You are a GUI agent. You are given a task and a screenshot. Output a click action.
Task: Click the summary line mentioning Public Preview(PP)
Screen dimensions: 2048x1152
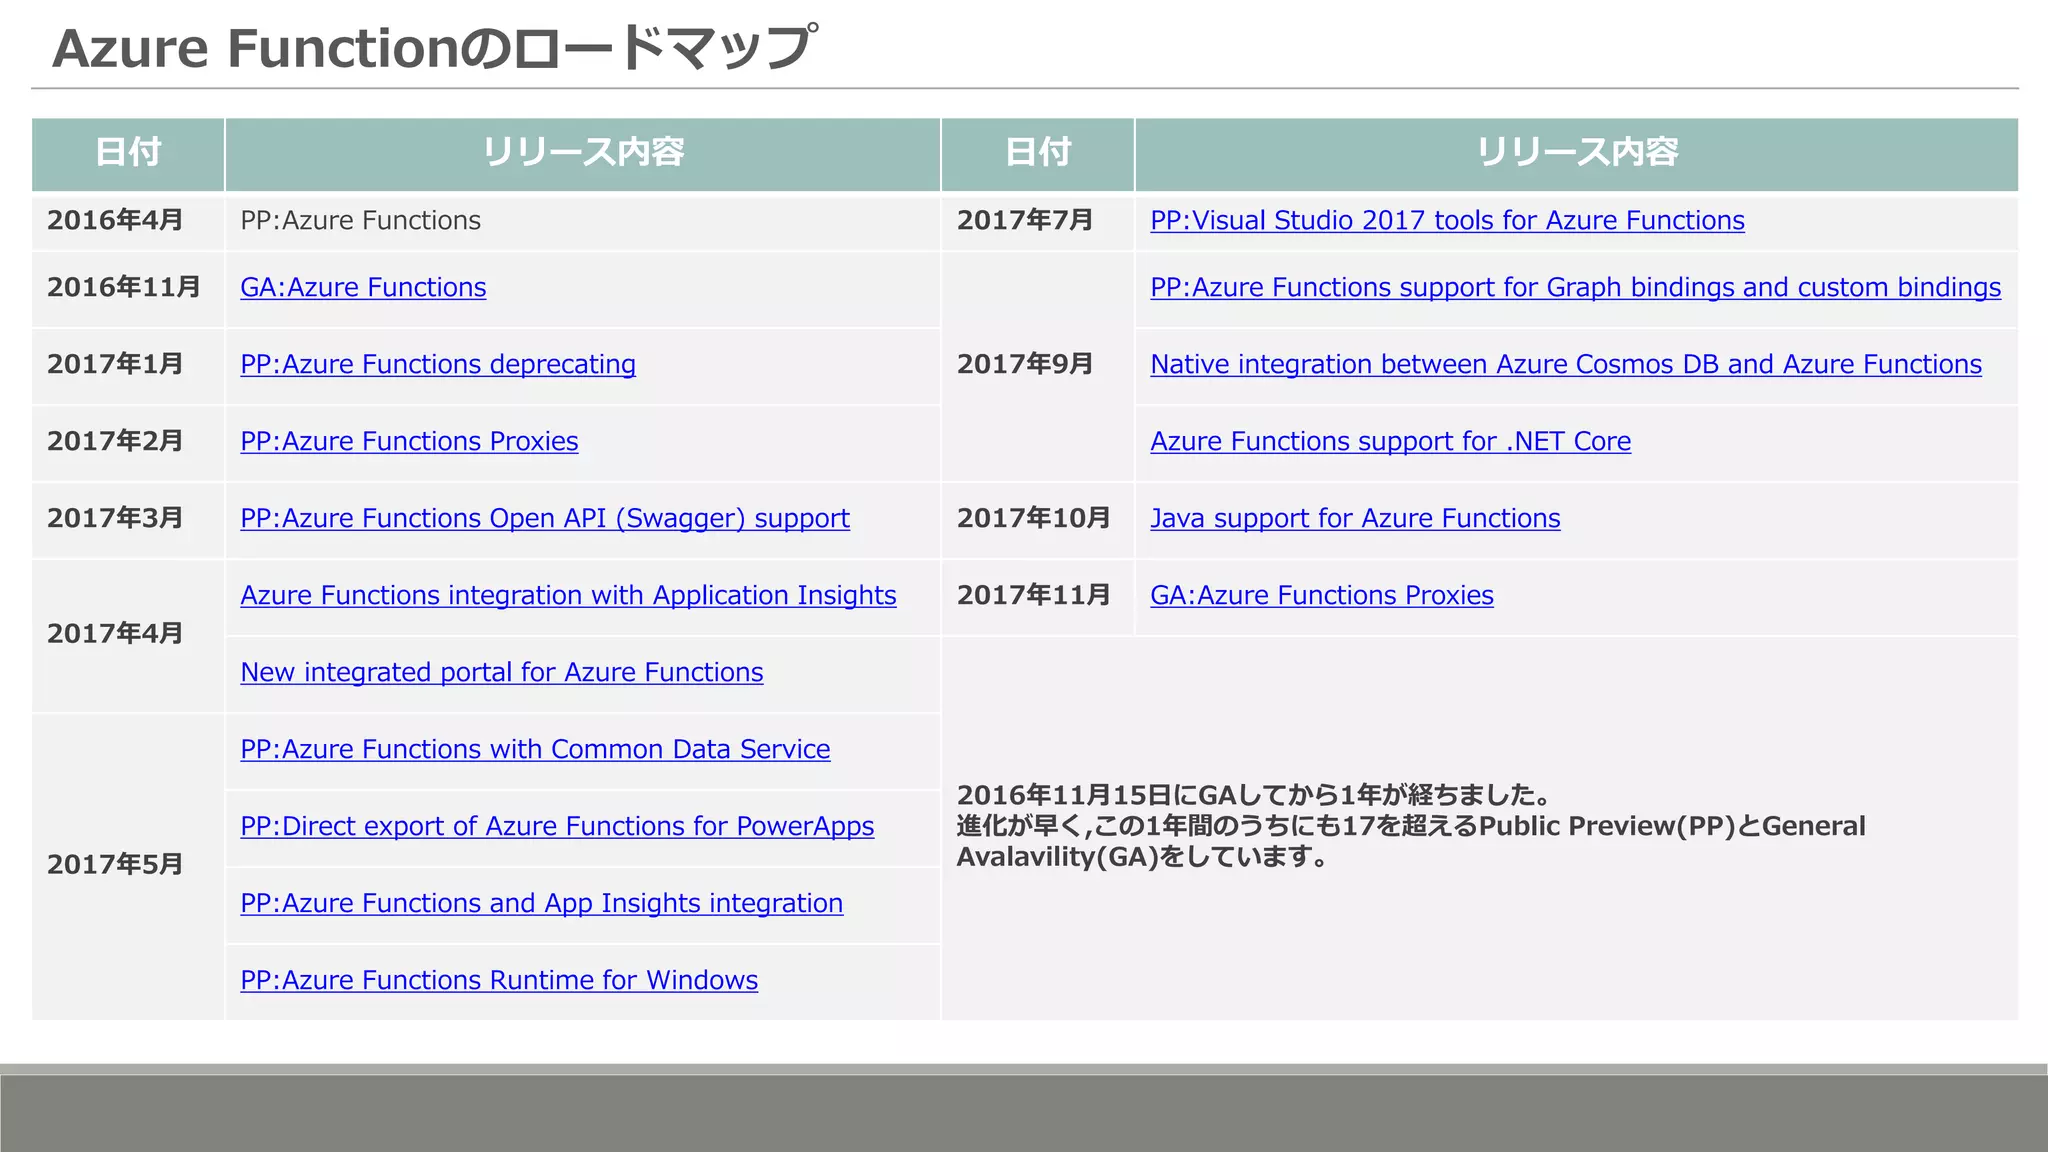point(1411,827)
